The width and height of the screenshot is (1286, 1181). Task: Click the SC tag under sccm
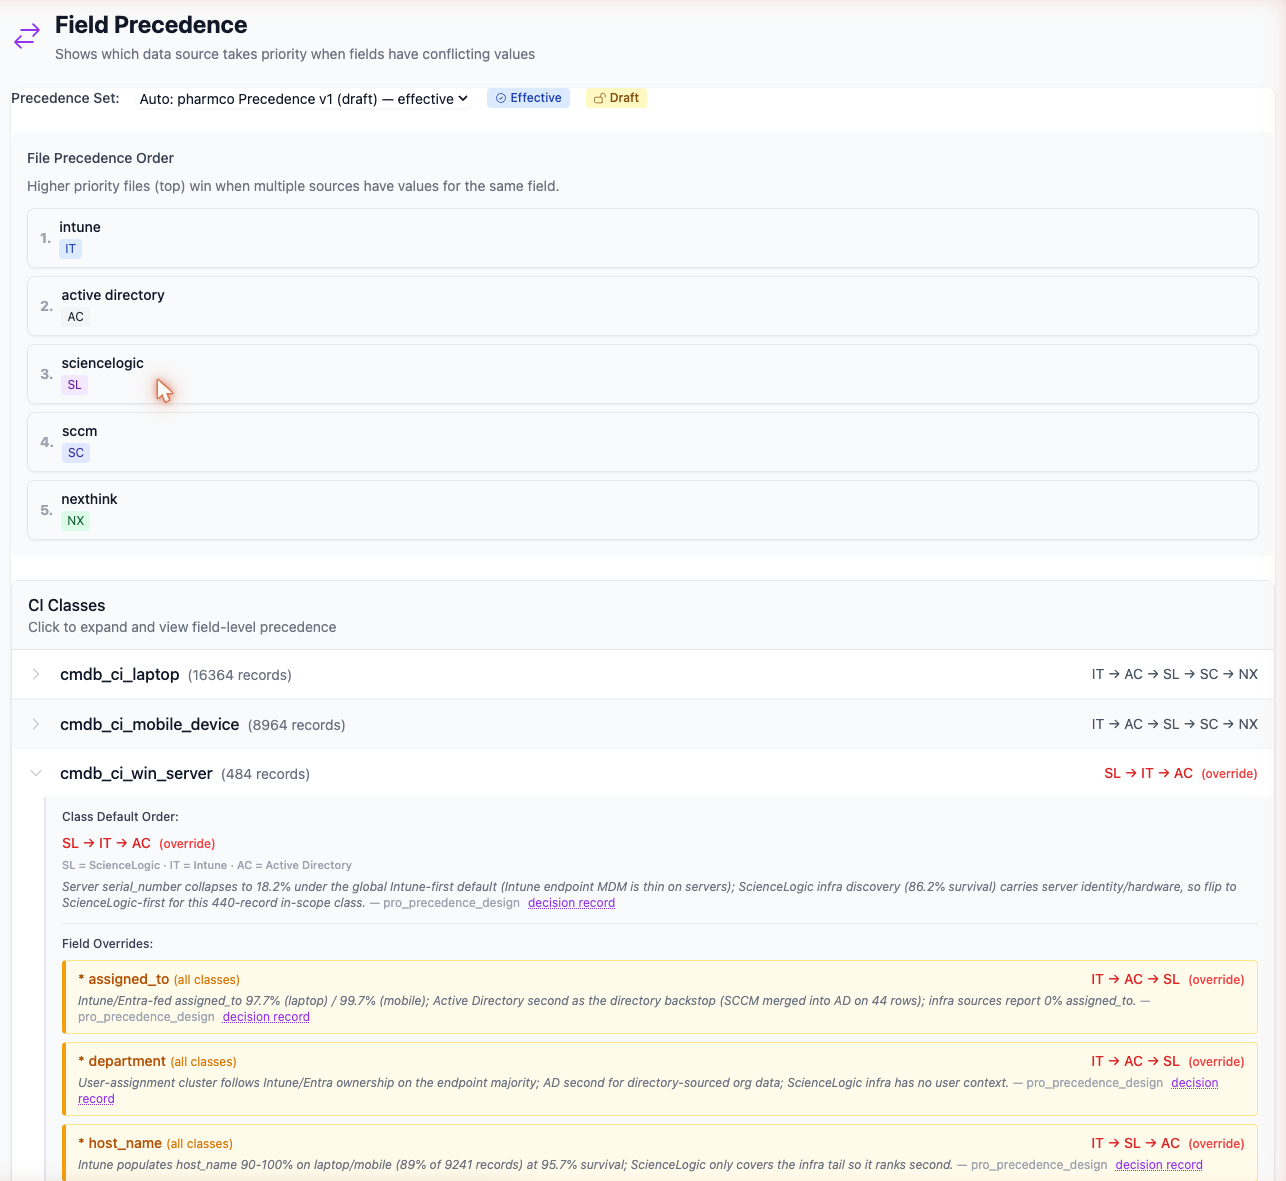pyautogui.click(x=76, y=453)
